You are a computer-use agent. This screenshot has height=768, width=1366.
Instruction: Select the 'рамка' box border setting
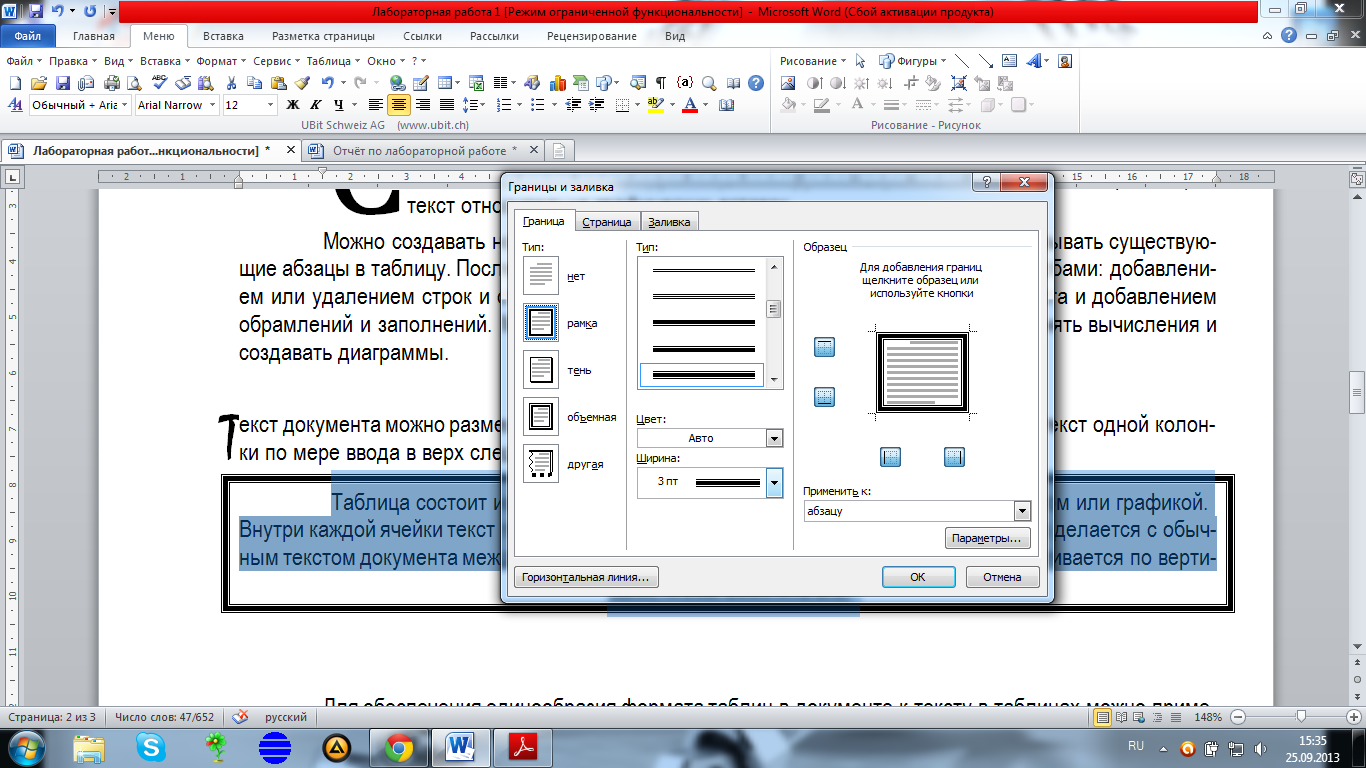tap(541, 321)
